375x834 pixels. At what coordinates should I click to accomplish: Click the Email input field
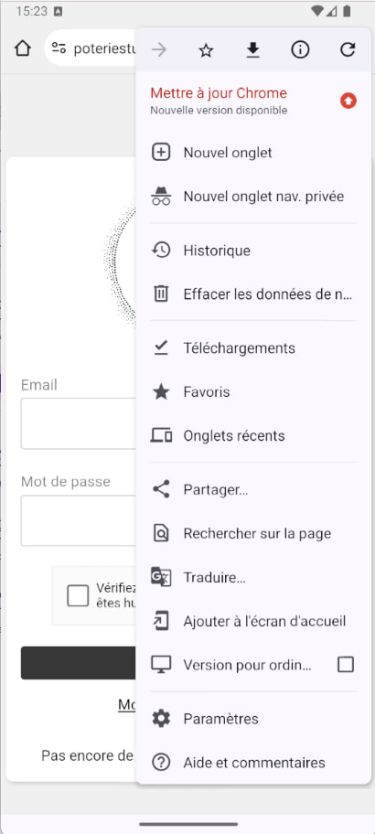[78, 423]
